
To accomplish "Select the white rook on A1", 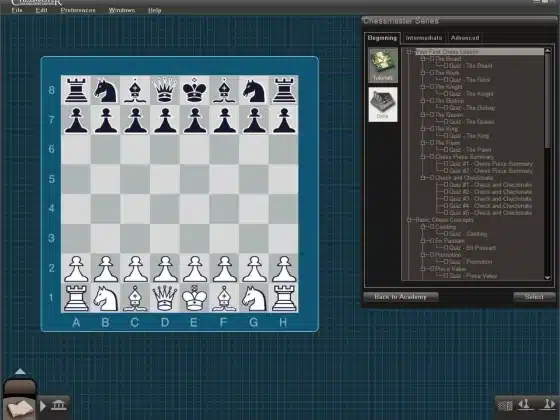I will click(x=76, y=298).
